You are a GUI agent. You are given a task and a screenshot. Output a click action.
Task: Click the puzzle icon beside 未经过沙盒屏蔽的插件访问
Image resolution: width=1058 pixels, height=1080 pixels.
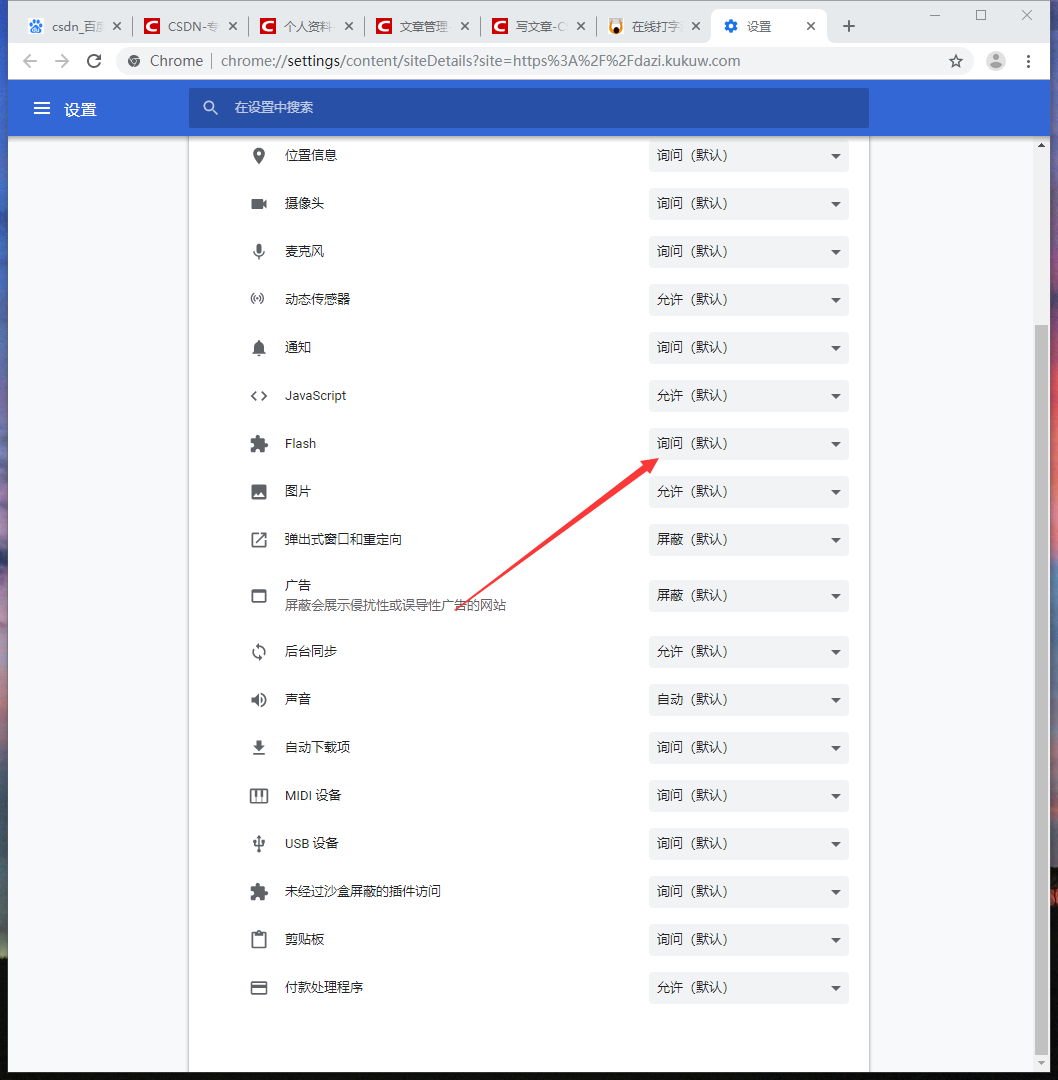(x=258, y=892)
